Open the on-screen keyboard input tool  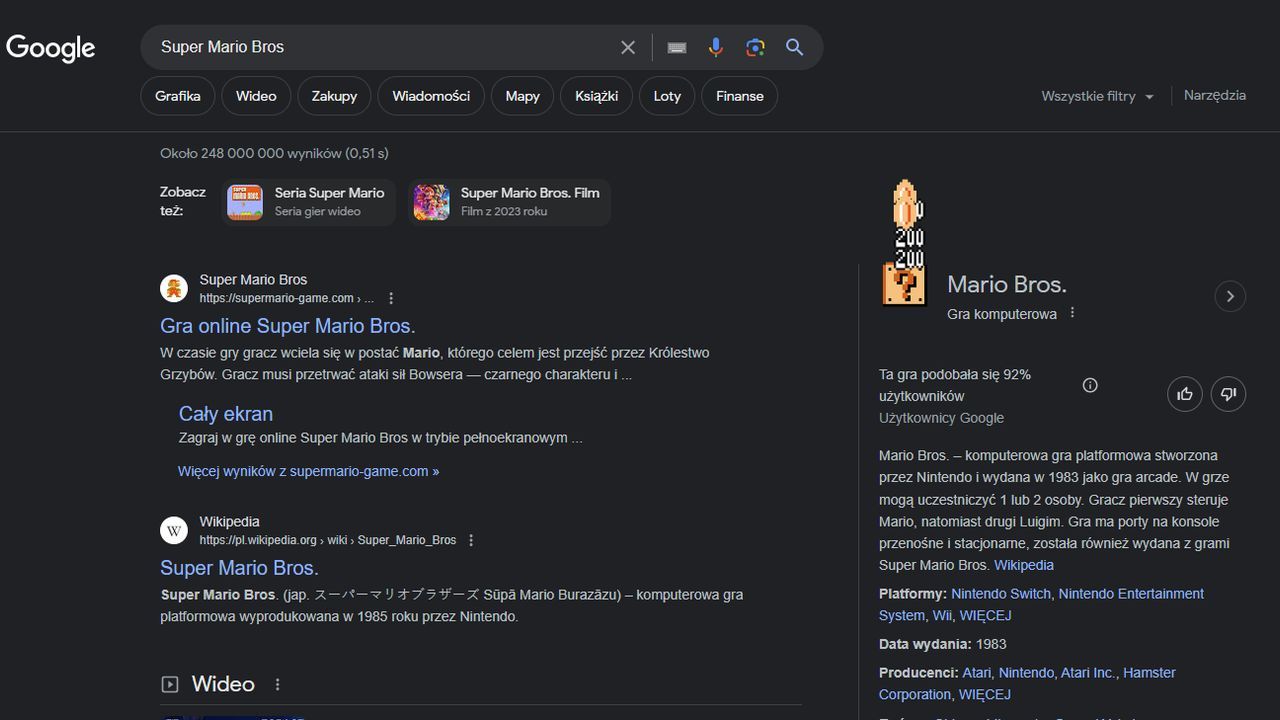click(x=677, y=47)
